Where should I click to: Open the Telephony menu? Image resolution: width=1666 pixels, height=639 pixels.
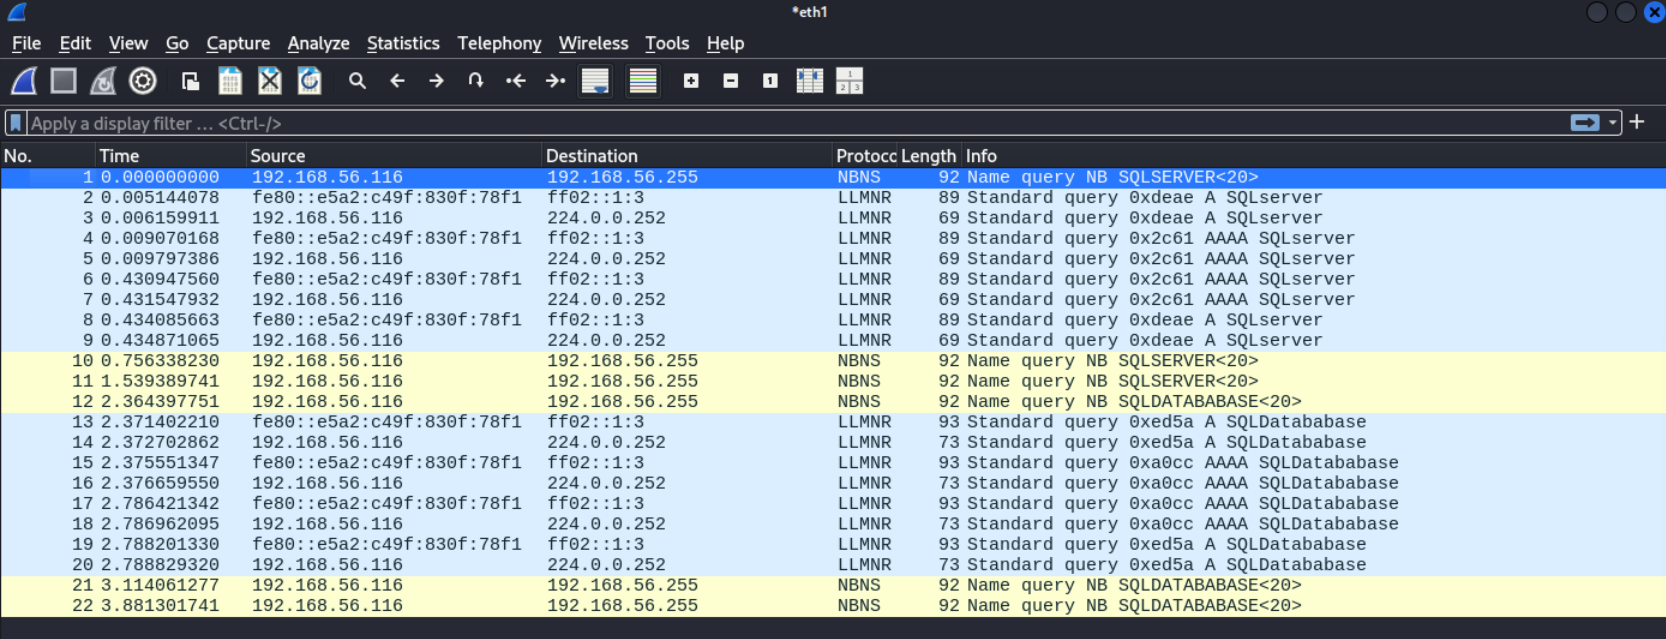[x=499, y=43]
